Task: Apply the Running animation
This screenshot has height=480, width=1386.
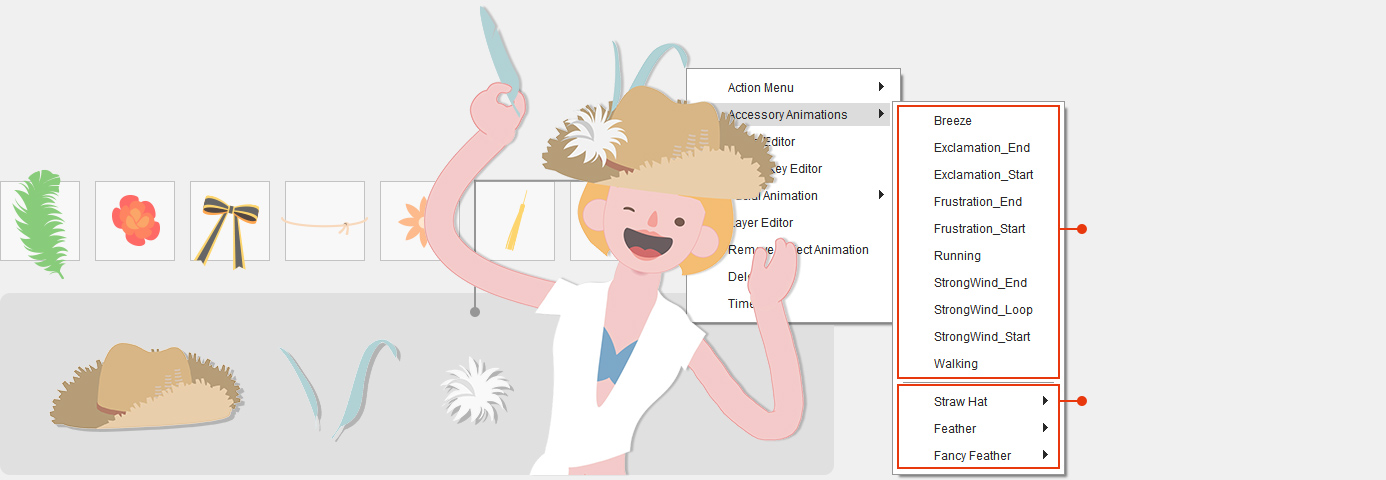Action: [x=957, y=256]
